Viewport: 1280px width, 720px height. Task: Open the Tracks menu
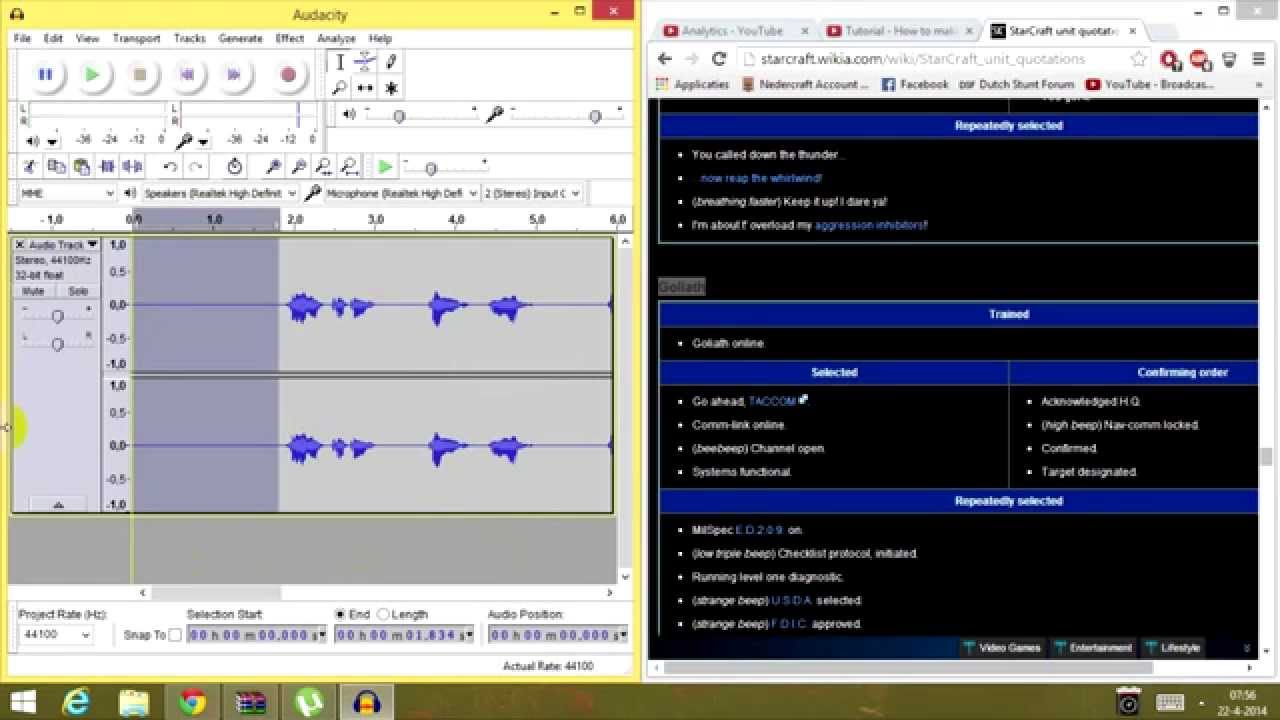189,38
